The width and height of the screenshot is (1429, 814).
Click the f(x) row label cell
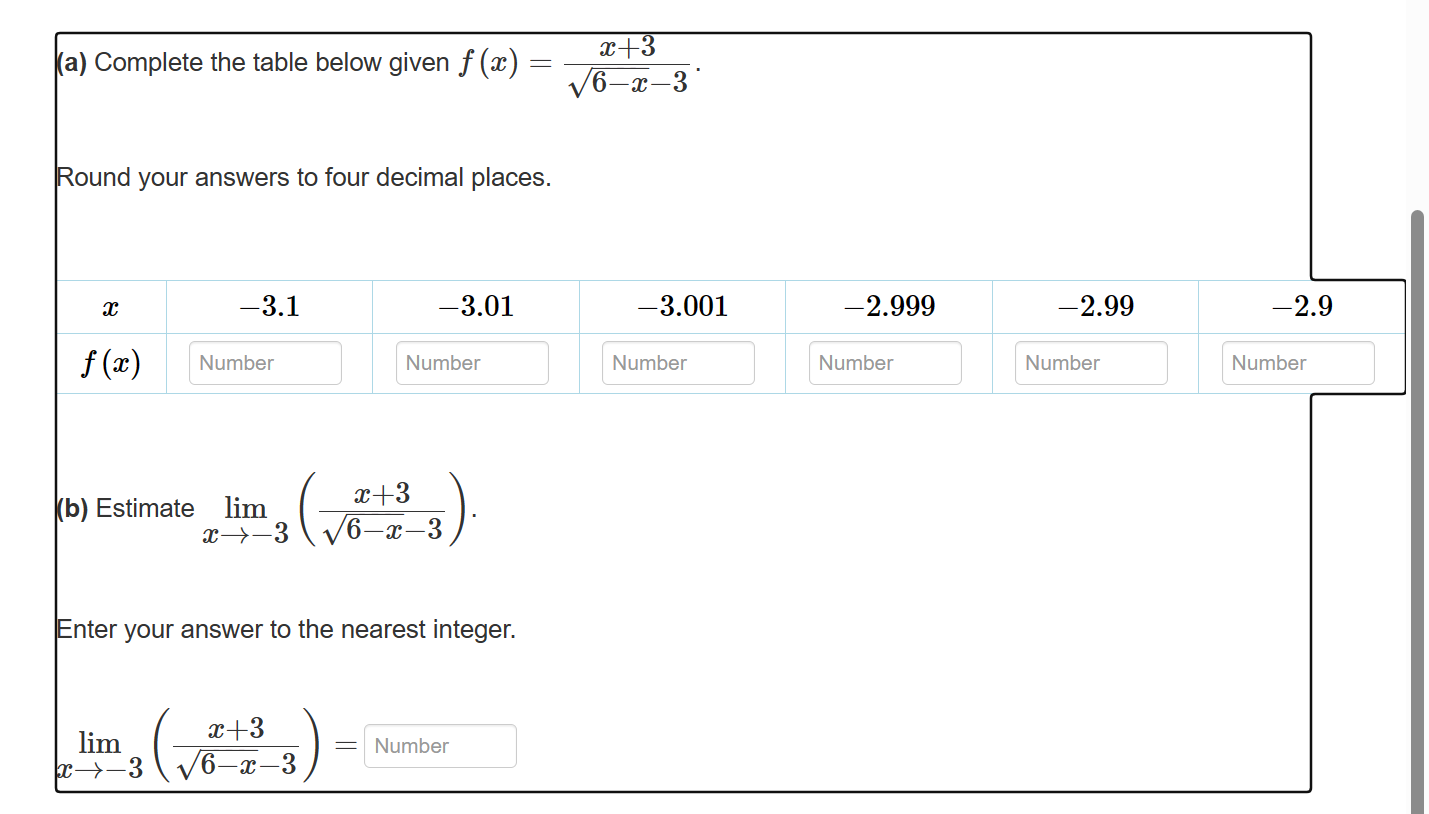[x=111, y=362]
